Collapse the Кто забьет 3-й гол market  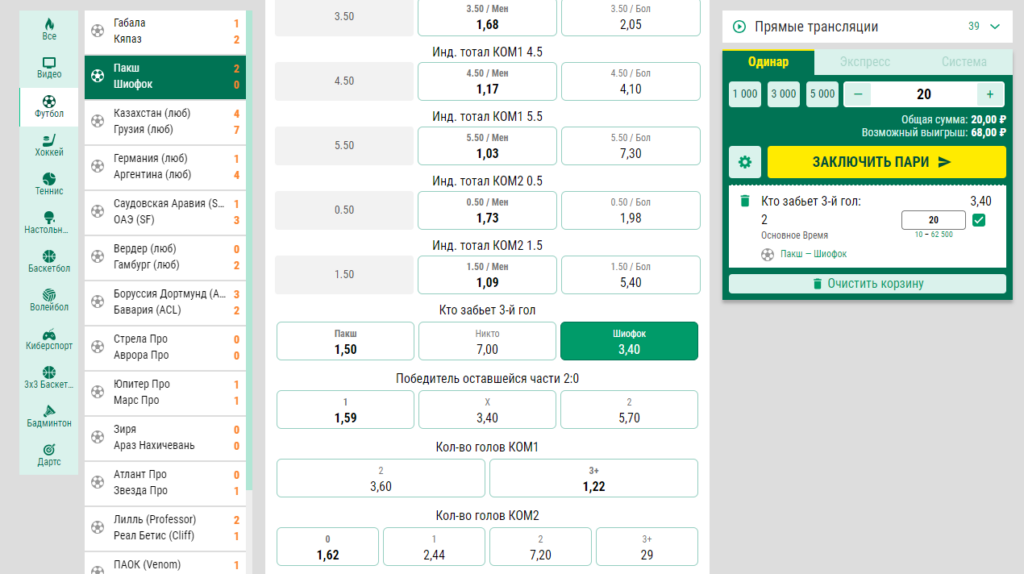pos(487,310)
